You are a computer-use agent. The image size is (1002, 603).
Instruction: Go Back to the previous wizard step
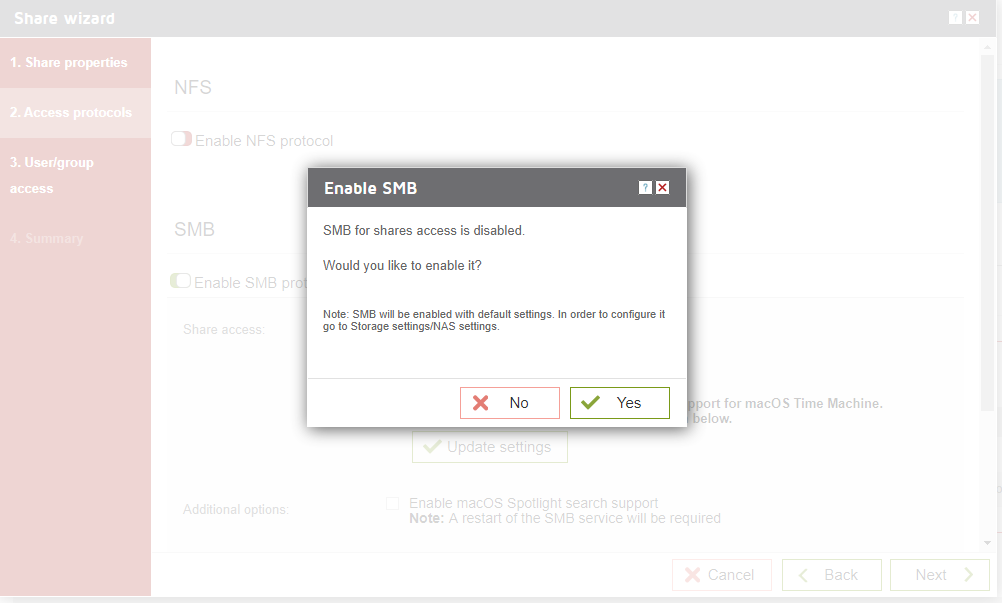tap(832, 575)
